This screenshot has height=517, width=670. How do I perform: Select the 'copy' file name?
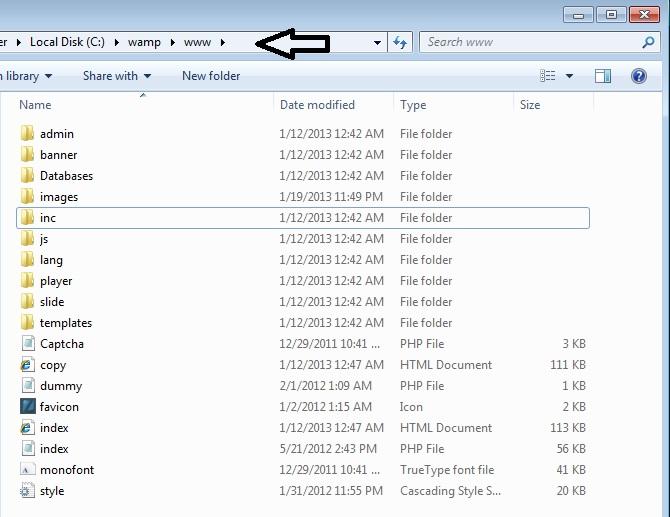tap(53, 365)
